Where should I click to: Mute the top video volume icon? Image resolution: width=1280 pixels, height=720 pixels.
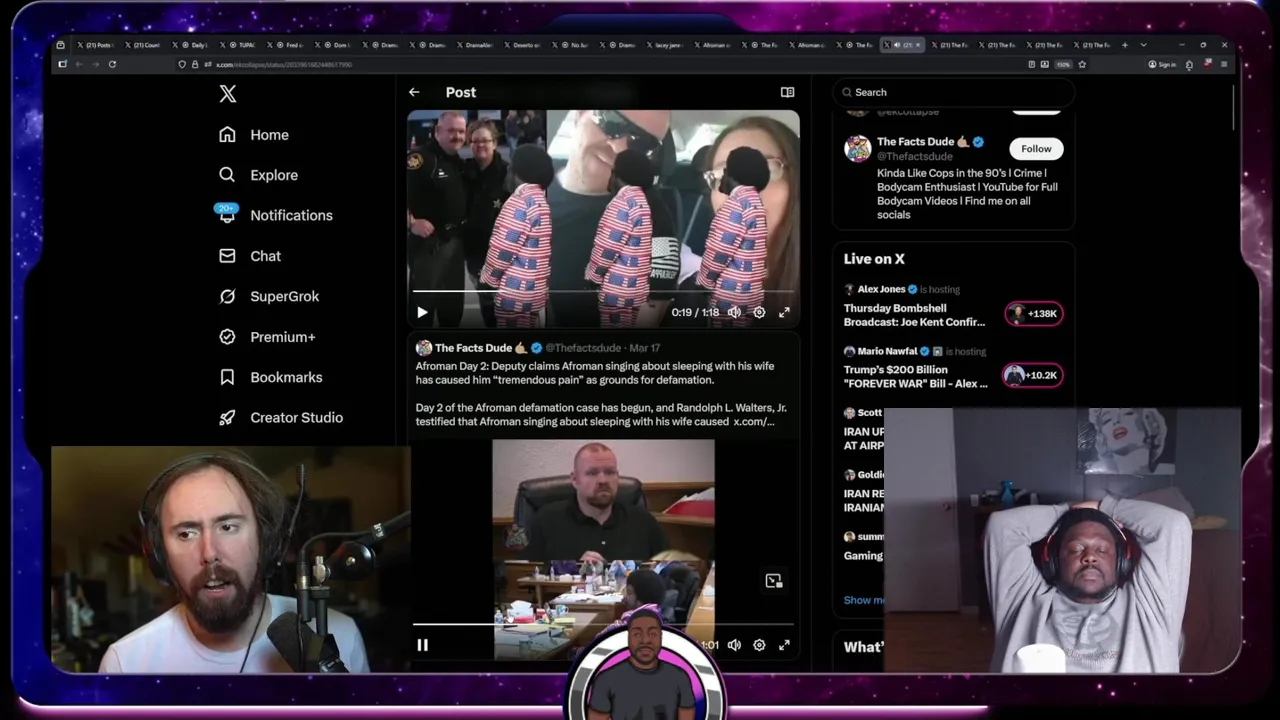(734, 313)
